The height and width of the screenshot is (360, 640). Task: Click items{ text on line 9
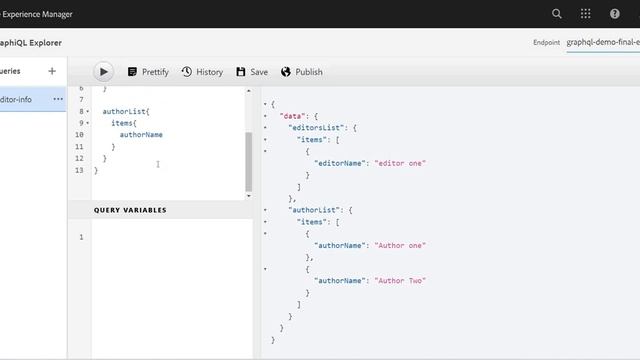point(124,123)
